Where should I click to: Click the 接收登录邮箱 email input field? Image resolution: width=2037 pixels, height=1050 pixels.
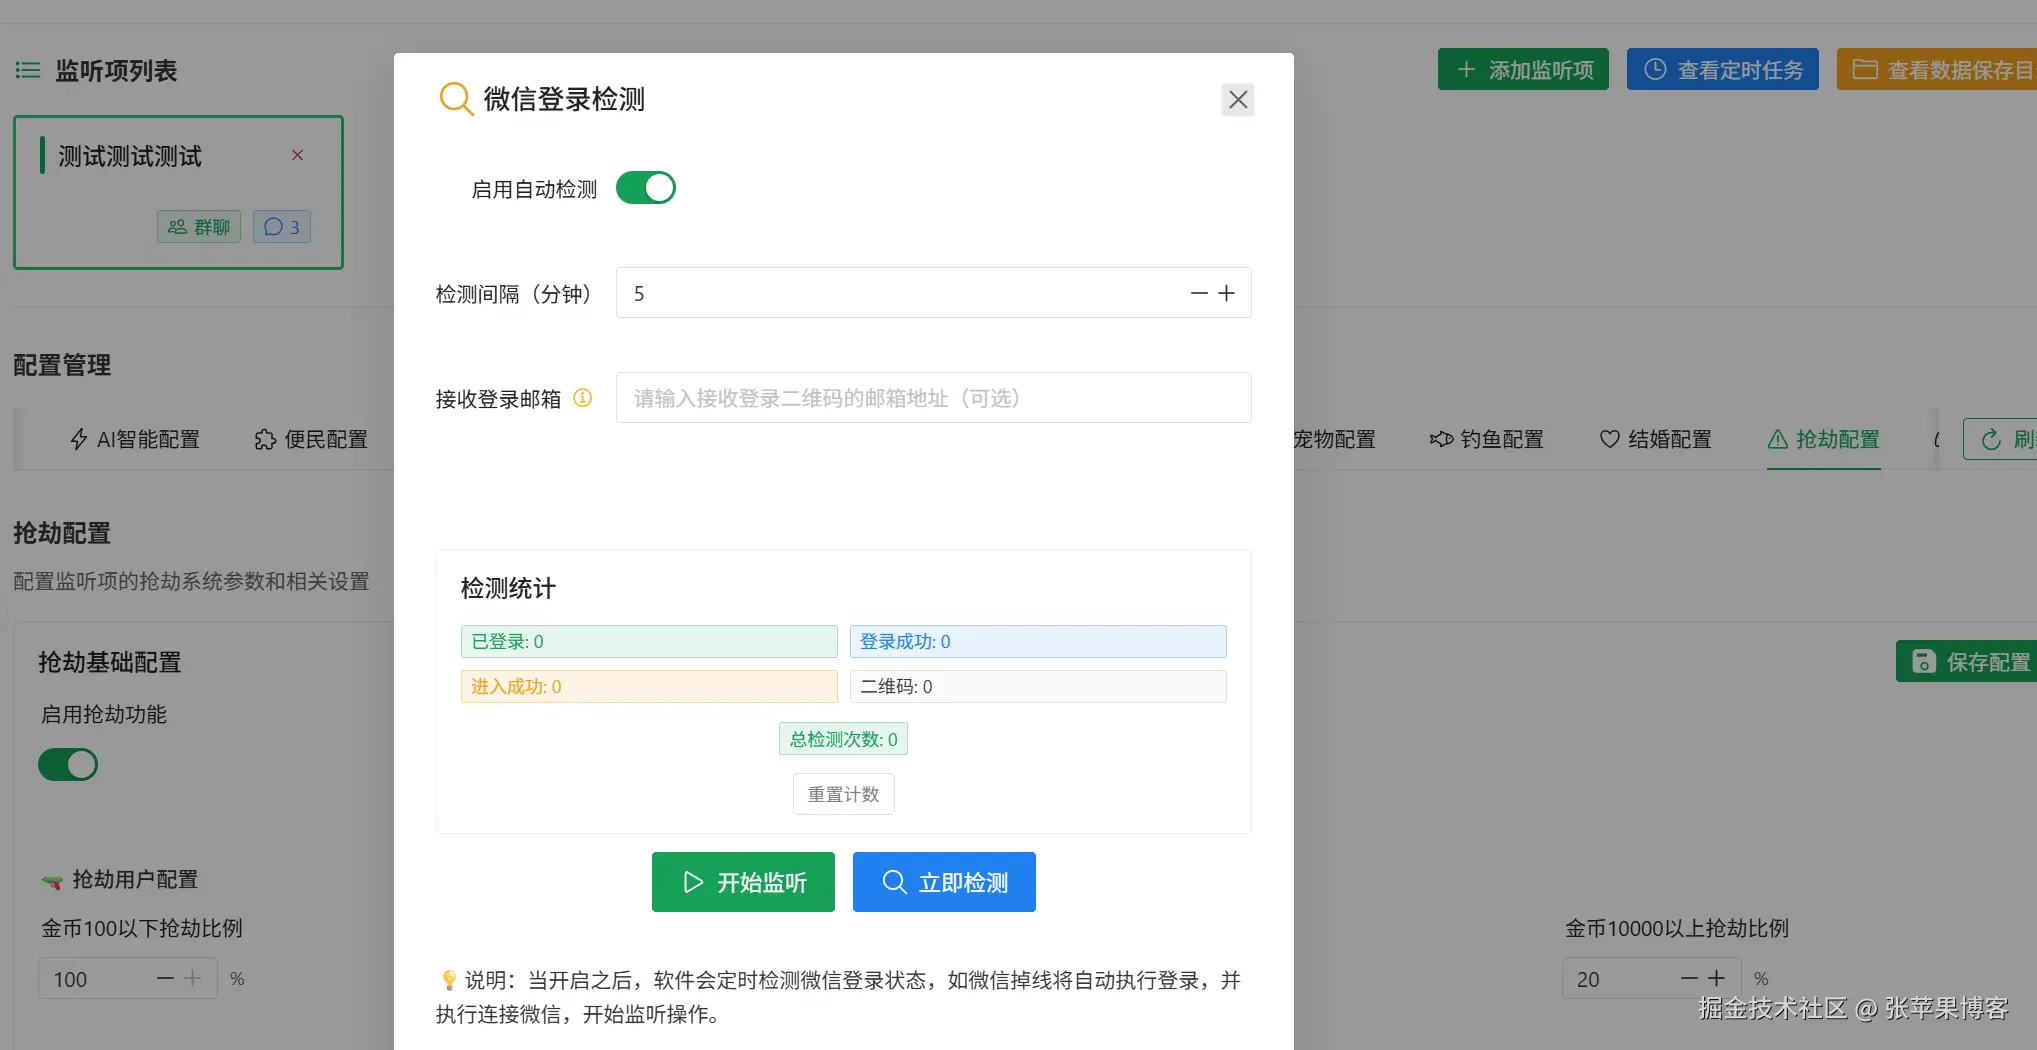click(932, 398)
